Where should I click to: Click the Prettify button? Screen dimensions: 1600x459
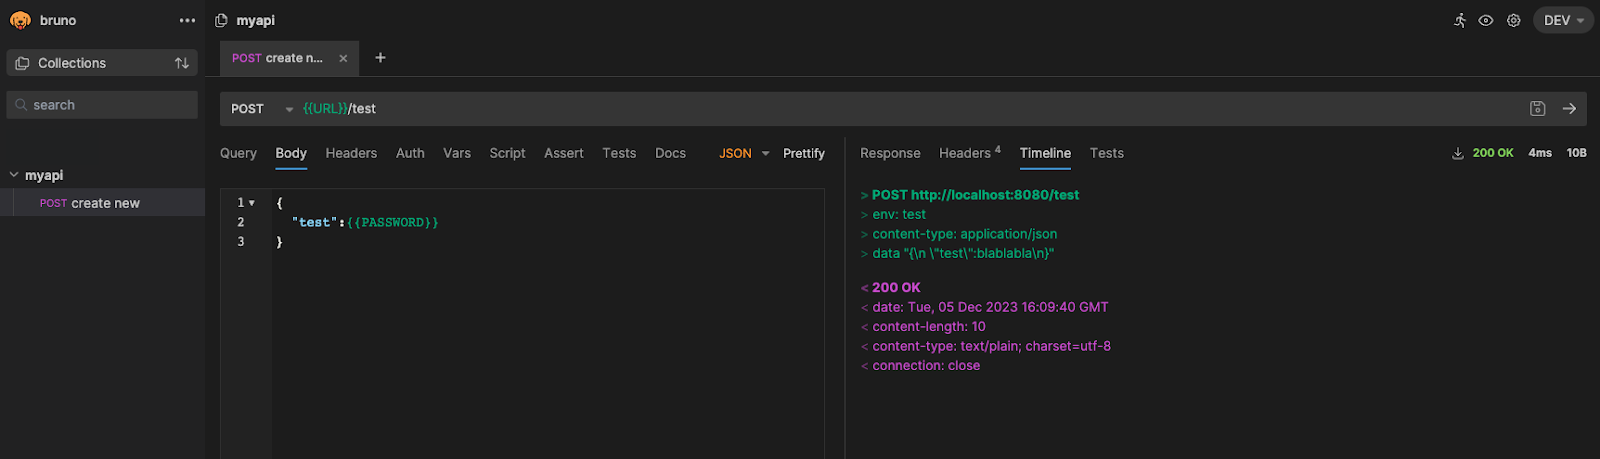coord(804,153)
